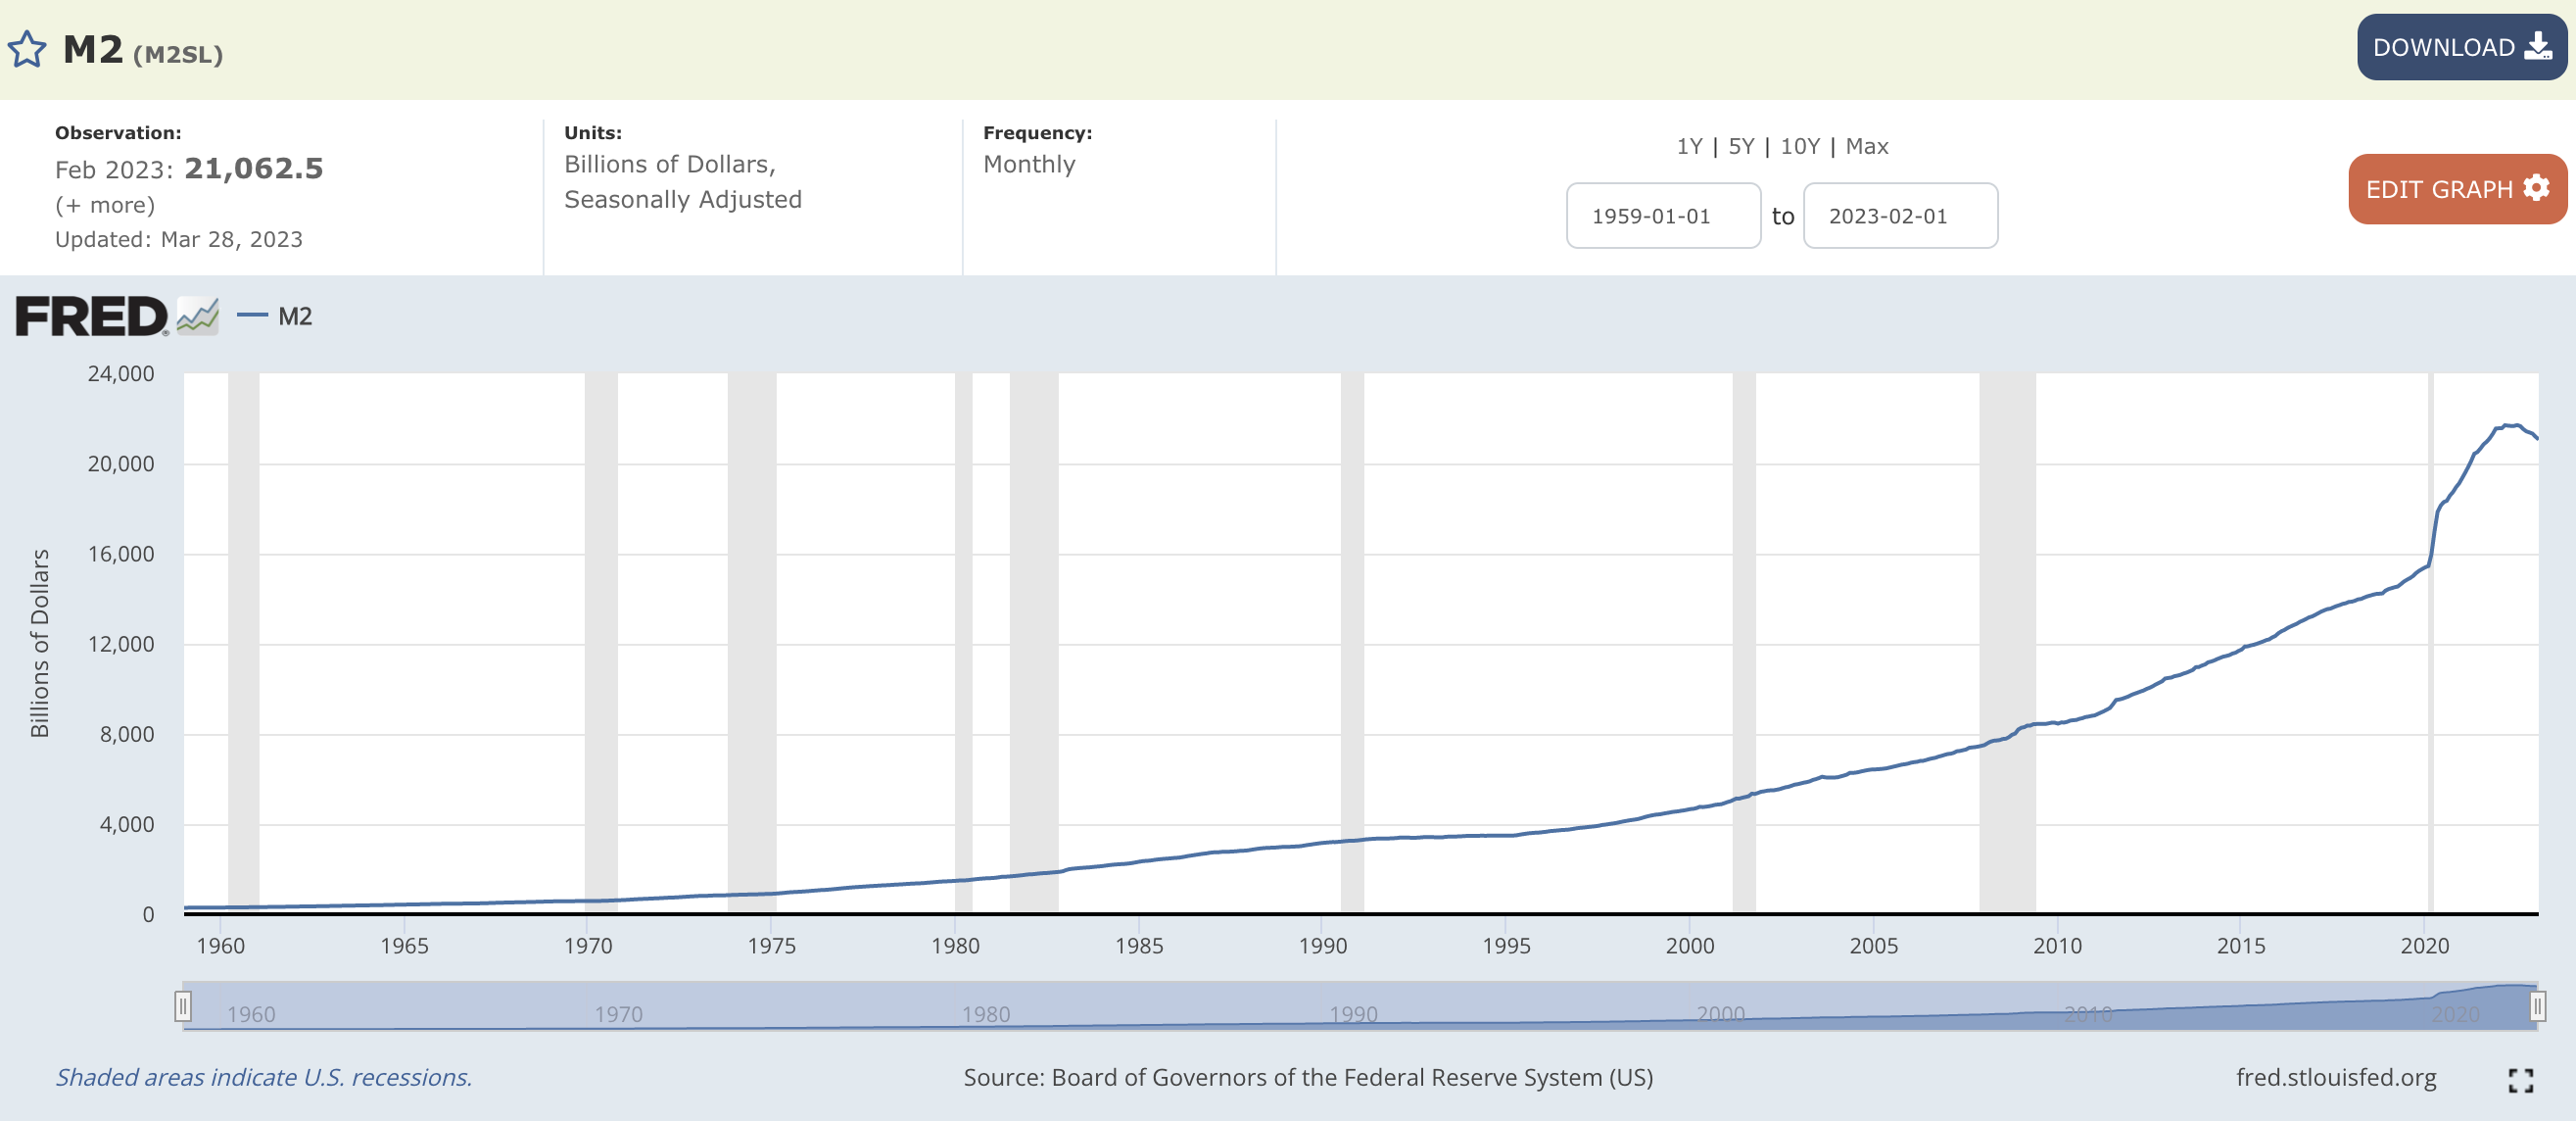Click the 1995 x-axis label
The image size is (2576, 1121).
[1506, 946]
